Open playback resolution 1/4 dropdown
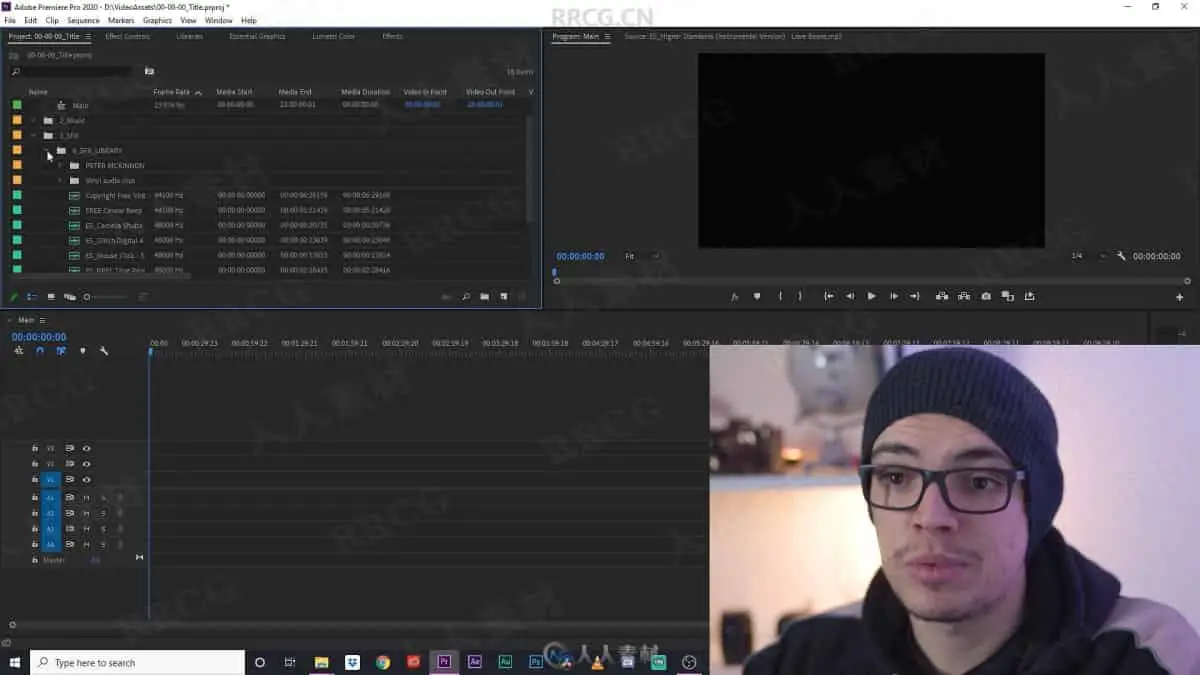 1088,256
